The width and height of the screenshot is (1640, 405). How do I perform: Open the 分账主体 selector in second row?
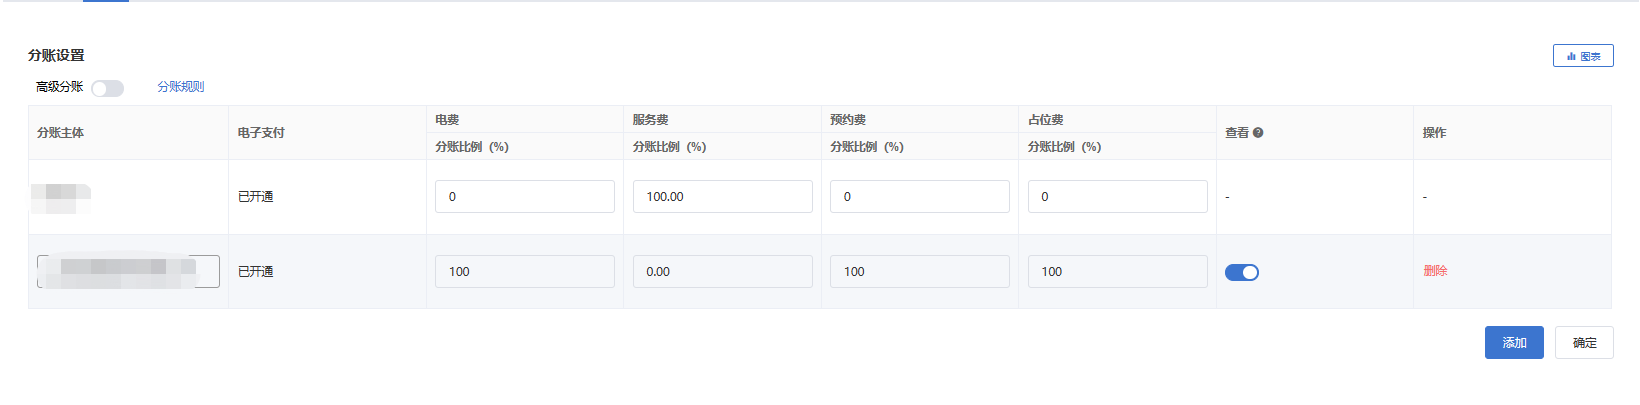[x=128, y=271]
